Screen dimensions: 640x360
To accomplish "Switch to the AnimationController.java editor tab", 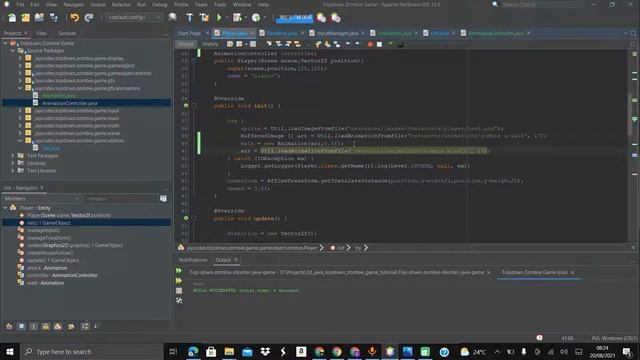I will point(496,33).
